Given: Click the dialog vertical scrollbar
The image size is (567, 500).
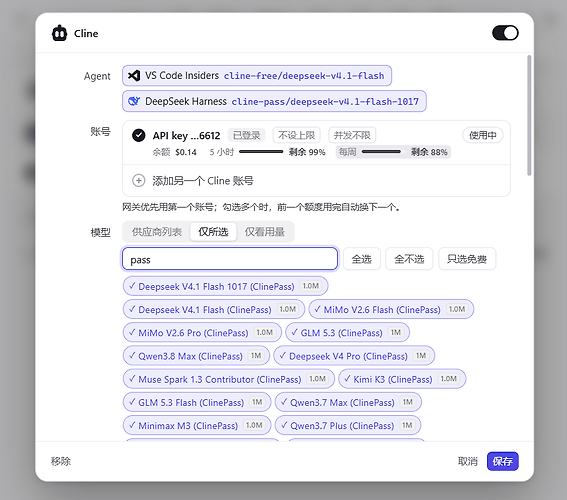Looking at the screenshot, I should tap(529, 115).
